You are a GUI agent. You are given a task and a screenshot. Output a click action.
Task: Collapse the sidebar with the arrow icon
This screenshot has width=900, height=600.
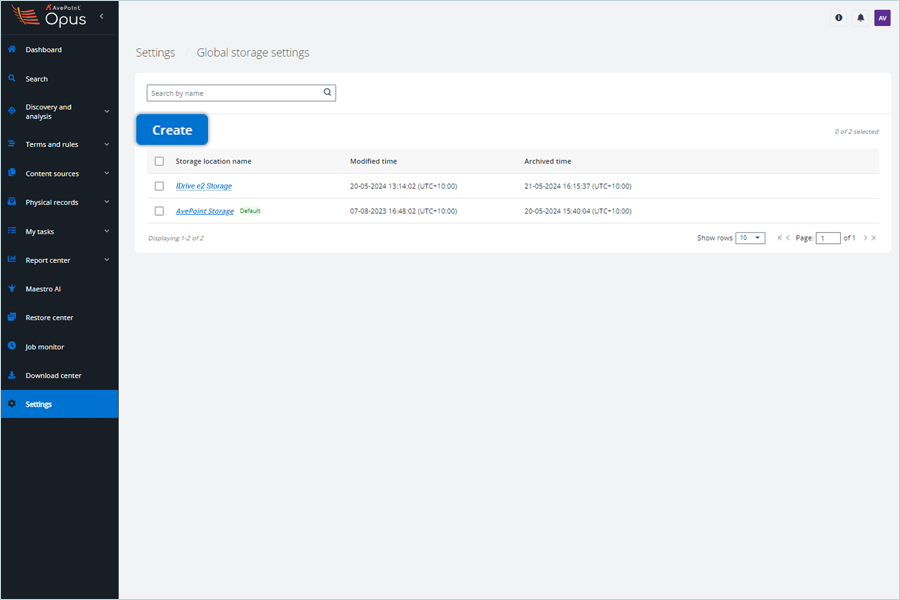(x=102, y=17)
